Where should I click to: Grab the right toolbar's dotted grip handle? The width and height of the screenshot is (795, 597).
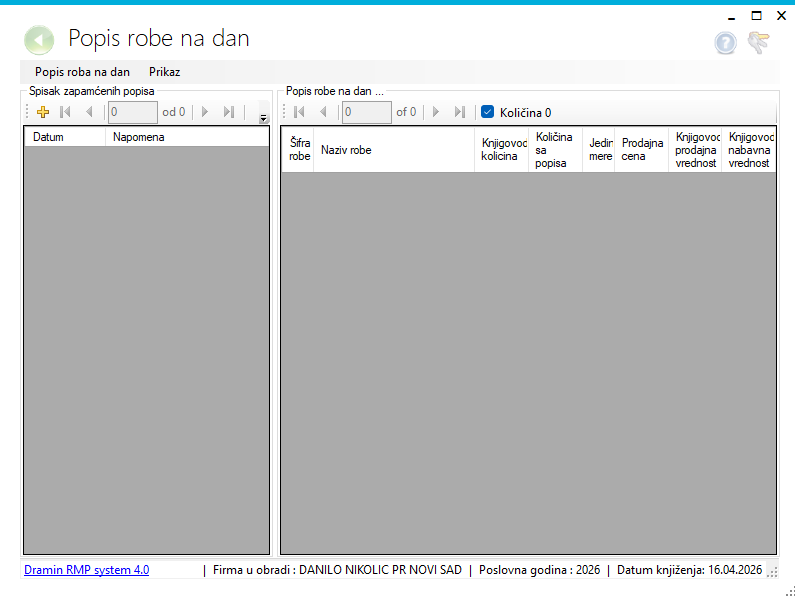(x=284, y=112)
